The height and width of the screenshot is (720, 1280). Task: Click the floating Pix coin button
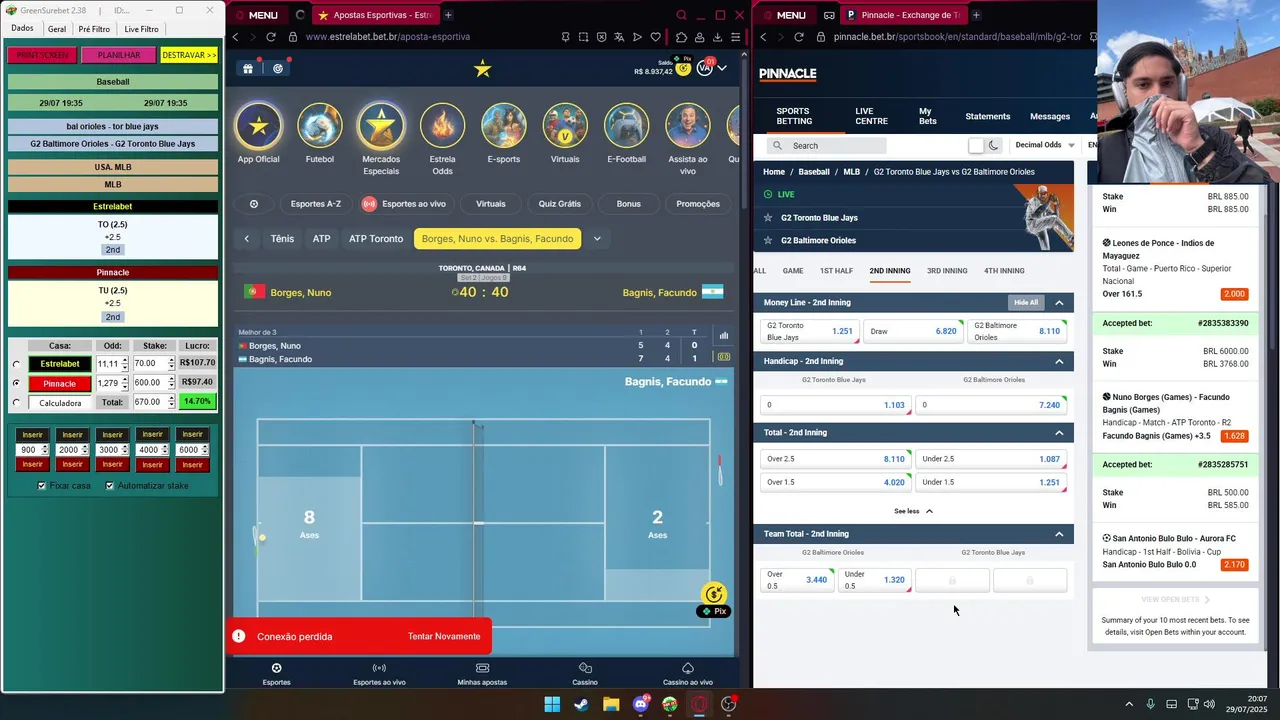[x=714, y=595]
